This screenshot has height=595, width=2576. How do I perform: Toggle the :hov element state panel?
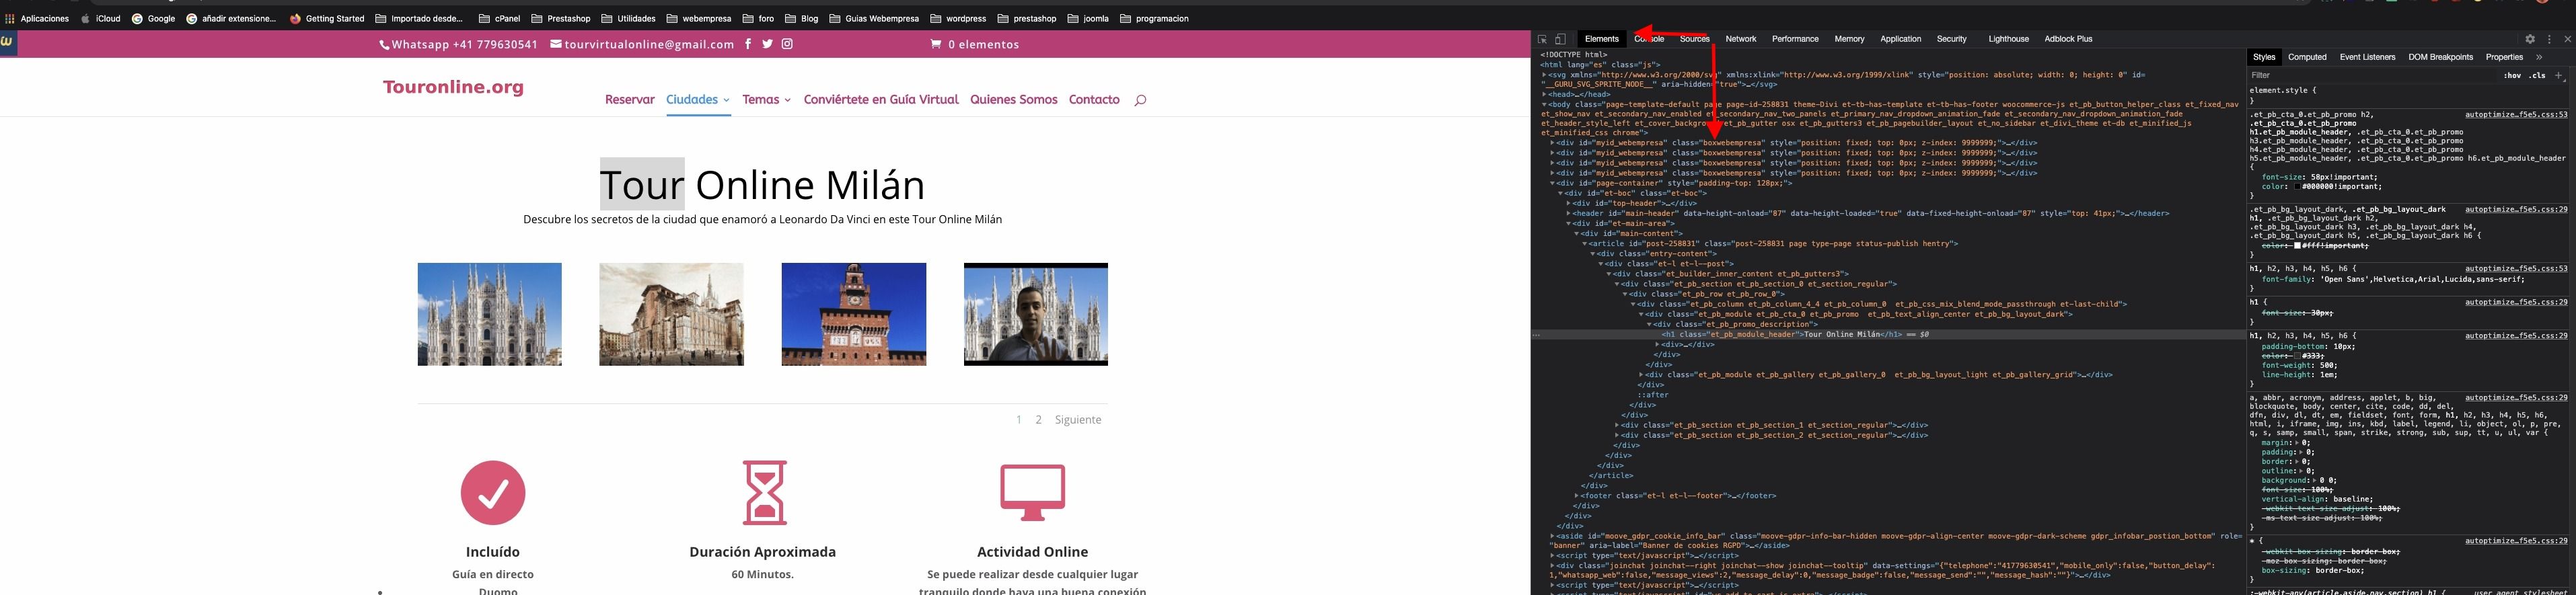[2512, 75]
